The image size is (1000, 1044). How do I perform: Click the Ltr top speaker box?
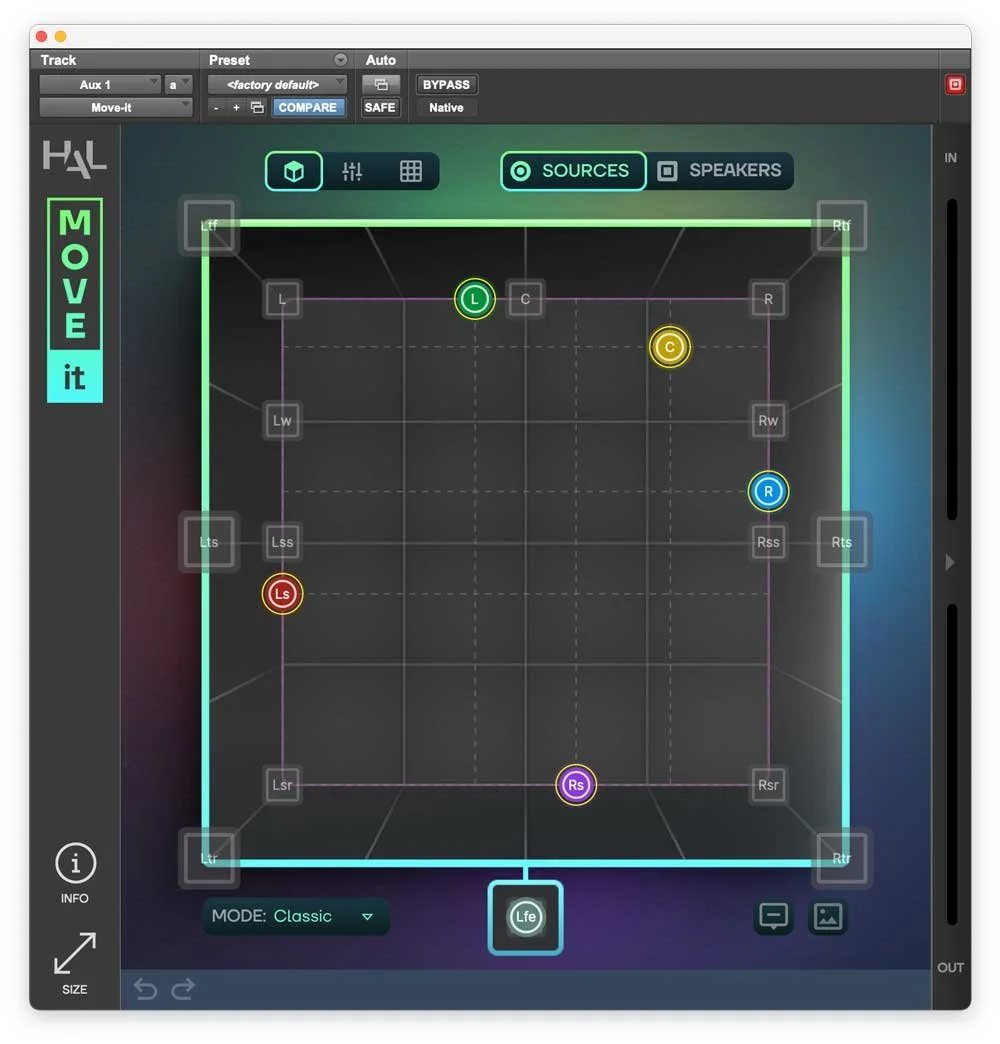pos(209,858)
